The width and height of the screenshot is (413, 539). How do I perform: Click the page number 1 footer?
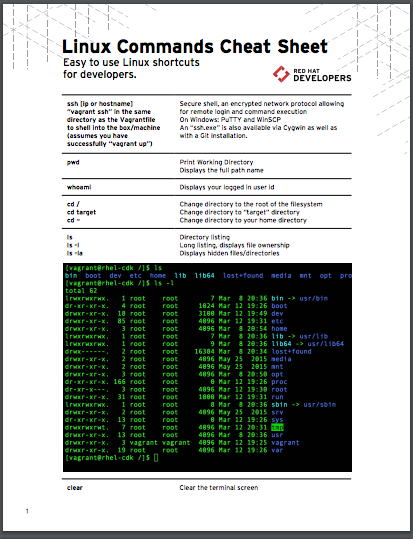pyautogui.click(x=27, y=511)
